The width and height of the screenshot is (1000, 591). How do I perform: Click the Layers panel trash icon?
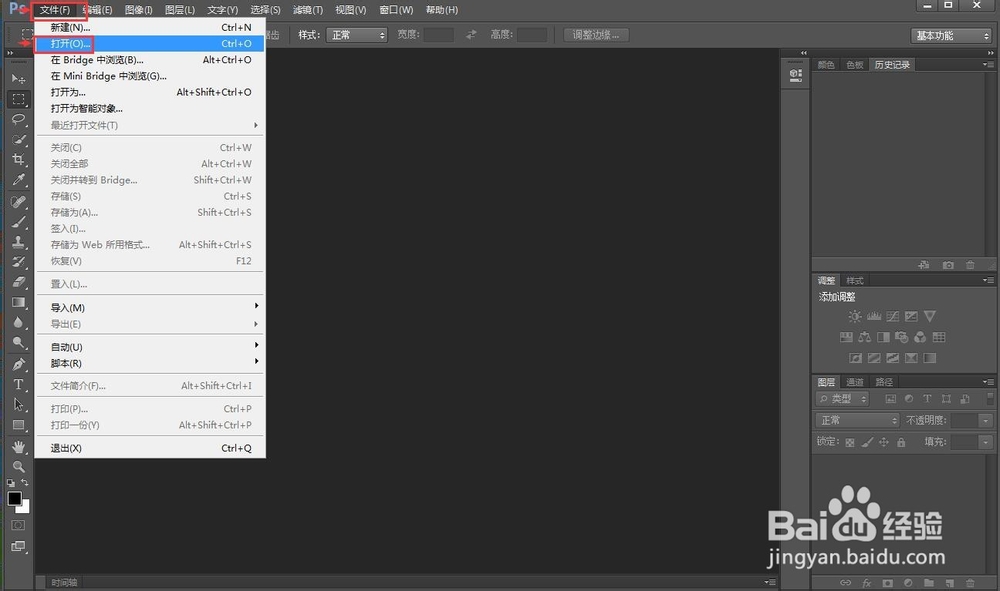coord(970,583)
